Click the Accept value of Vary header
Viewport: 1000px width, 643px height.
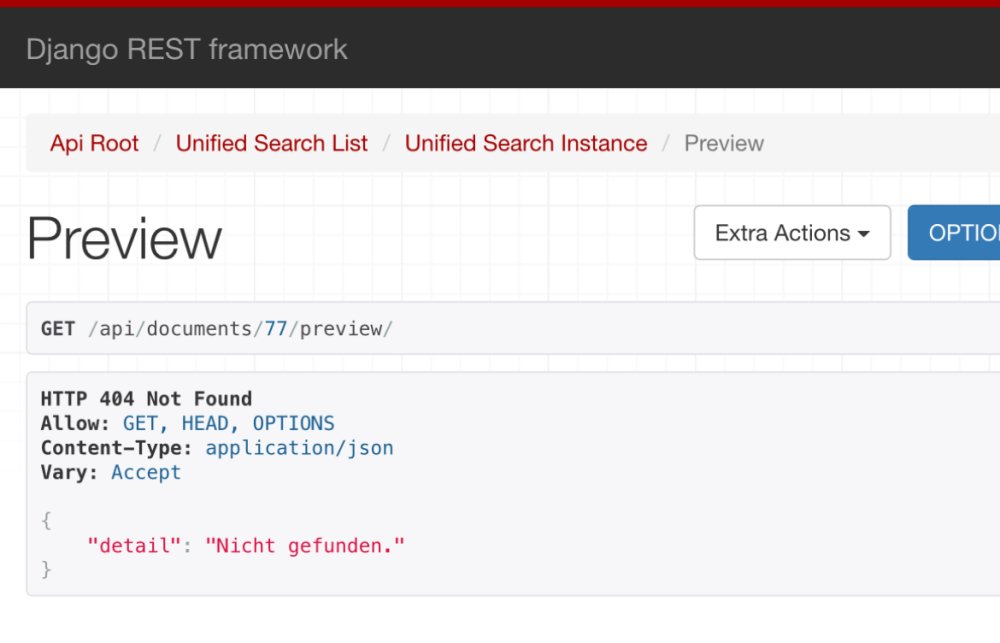pyautogui.click(x=146, y=472)
